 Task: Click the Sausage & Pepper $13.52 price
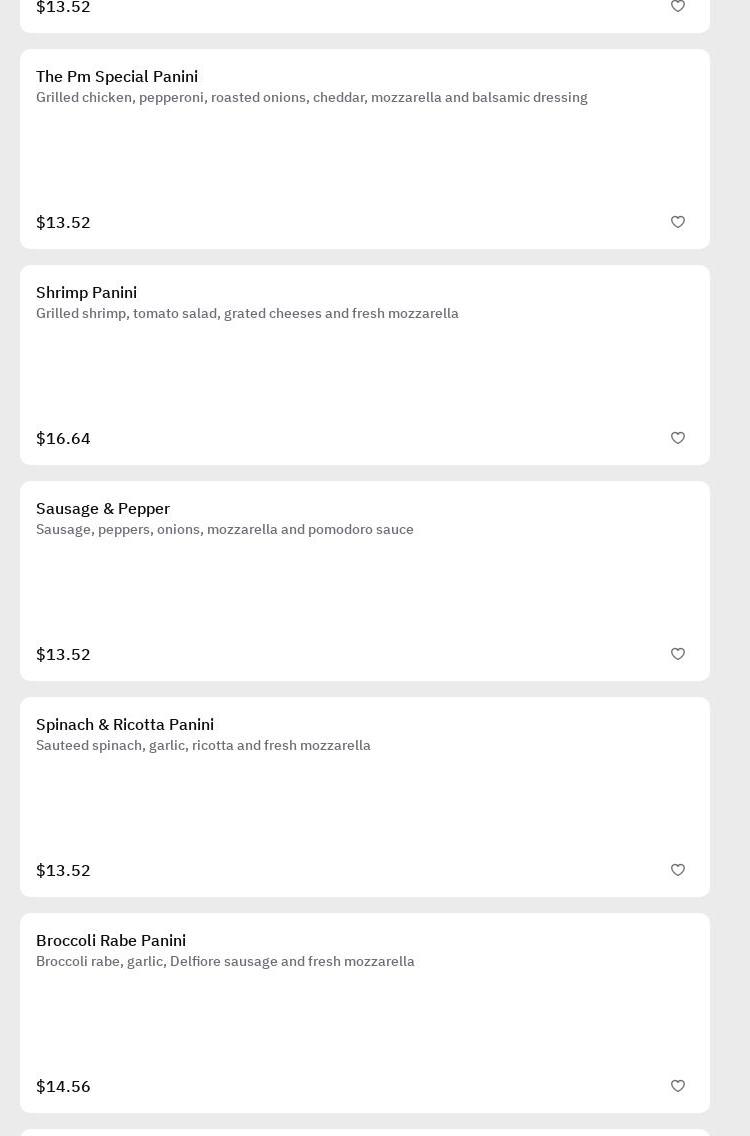[x=63, y=655]
